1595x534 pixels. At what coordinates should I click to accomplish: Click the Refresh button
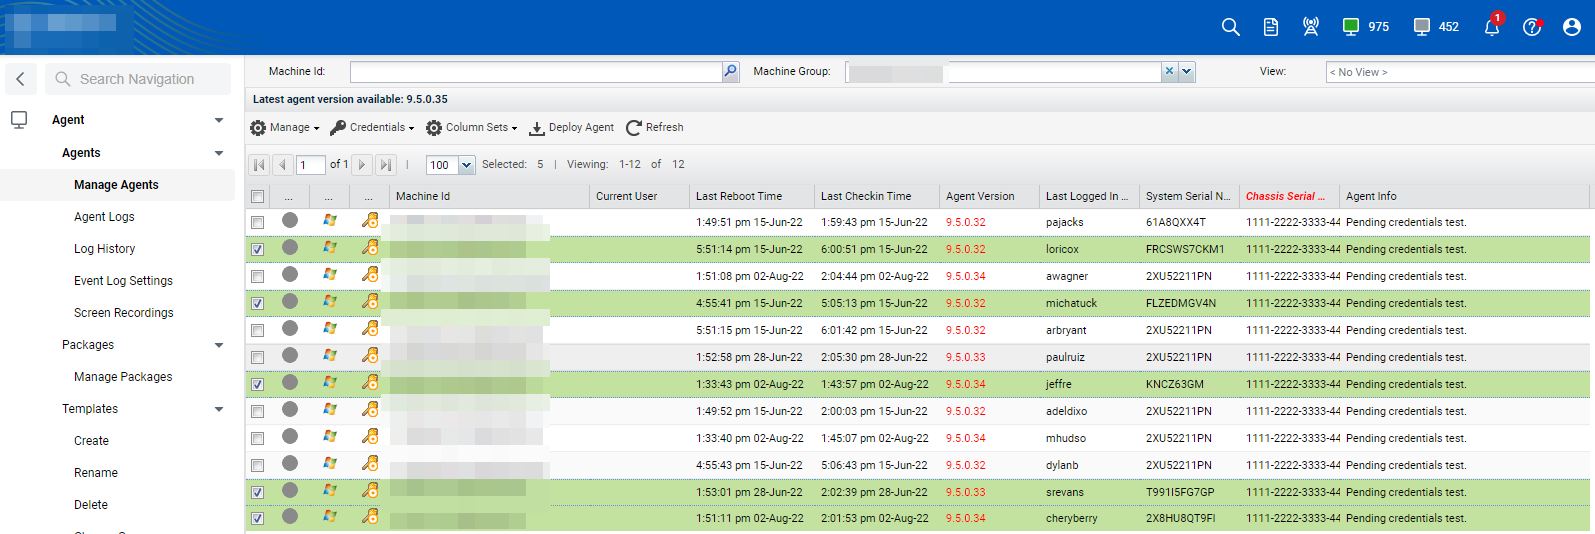tap(655, 128)
